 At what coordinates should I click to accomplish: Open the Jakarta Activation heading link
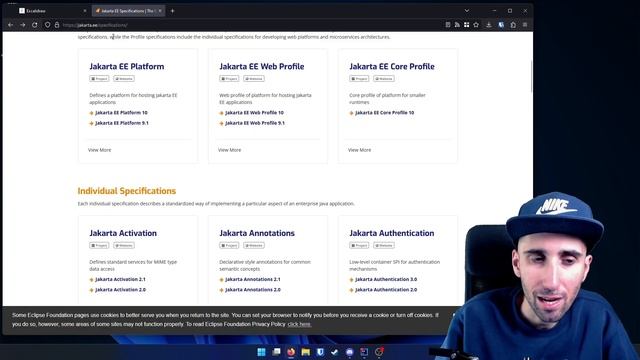click(x=123, y=233)
